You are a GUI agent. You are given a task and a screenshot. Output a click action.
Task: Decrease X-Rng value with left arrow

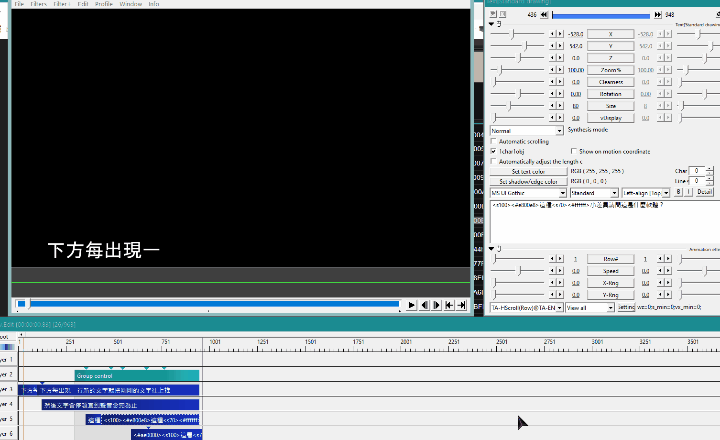click(552, 283)
